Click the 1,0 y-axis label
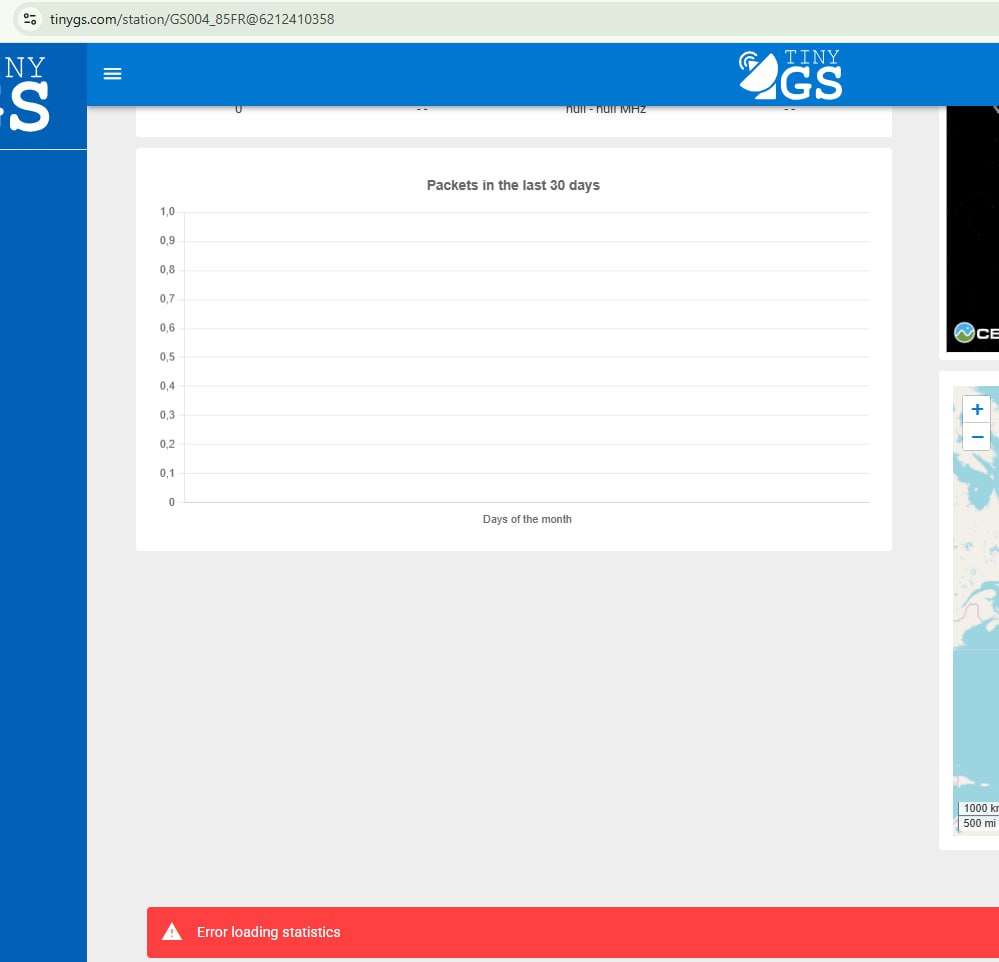Screen dimensions: 999x962 coord(167,212)
